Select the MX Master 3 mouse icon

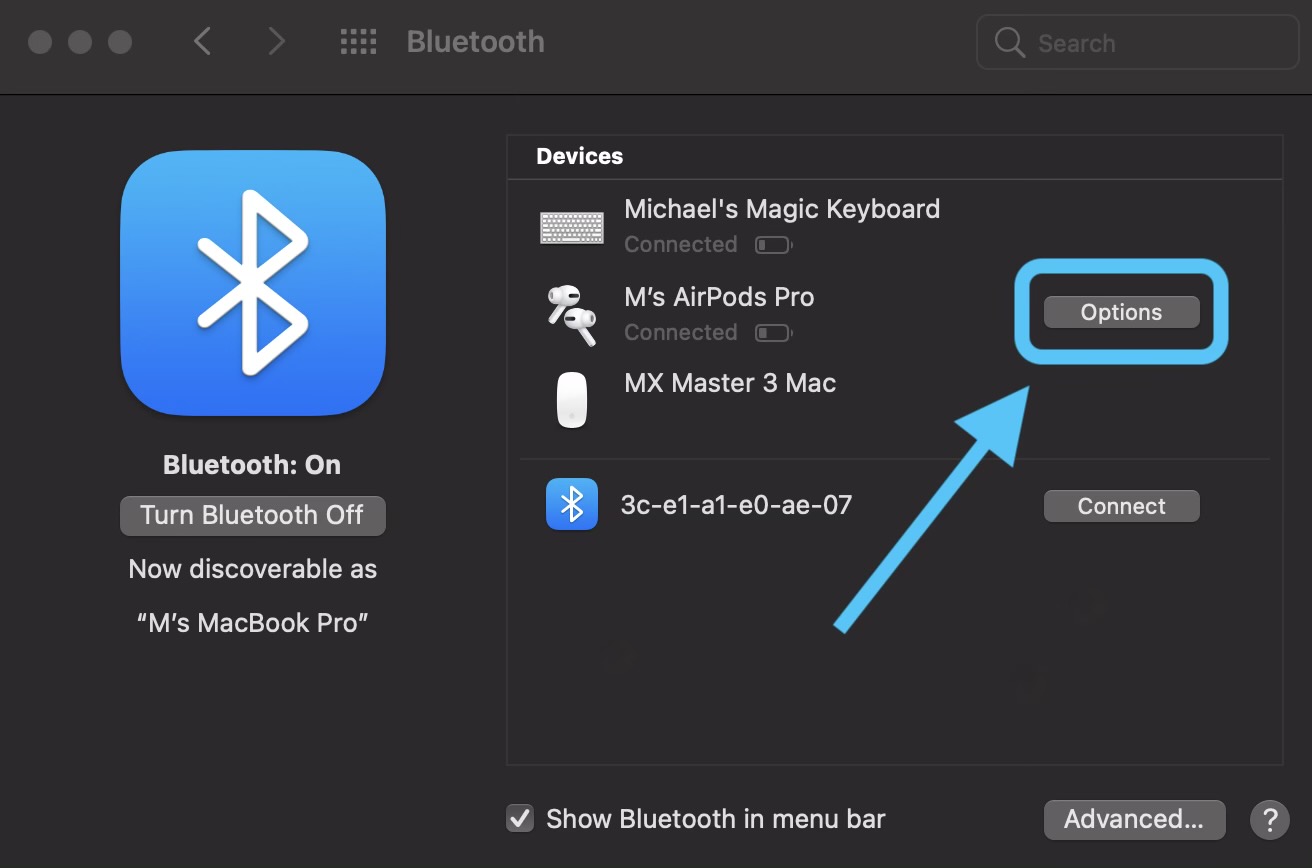tap(571, 399)
